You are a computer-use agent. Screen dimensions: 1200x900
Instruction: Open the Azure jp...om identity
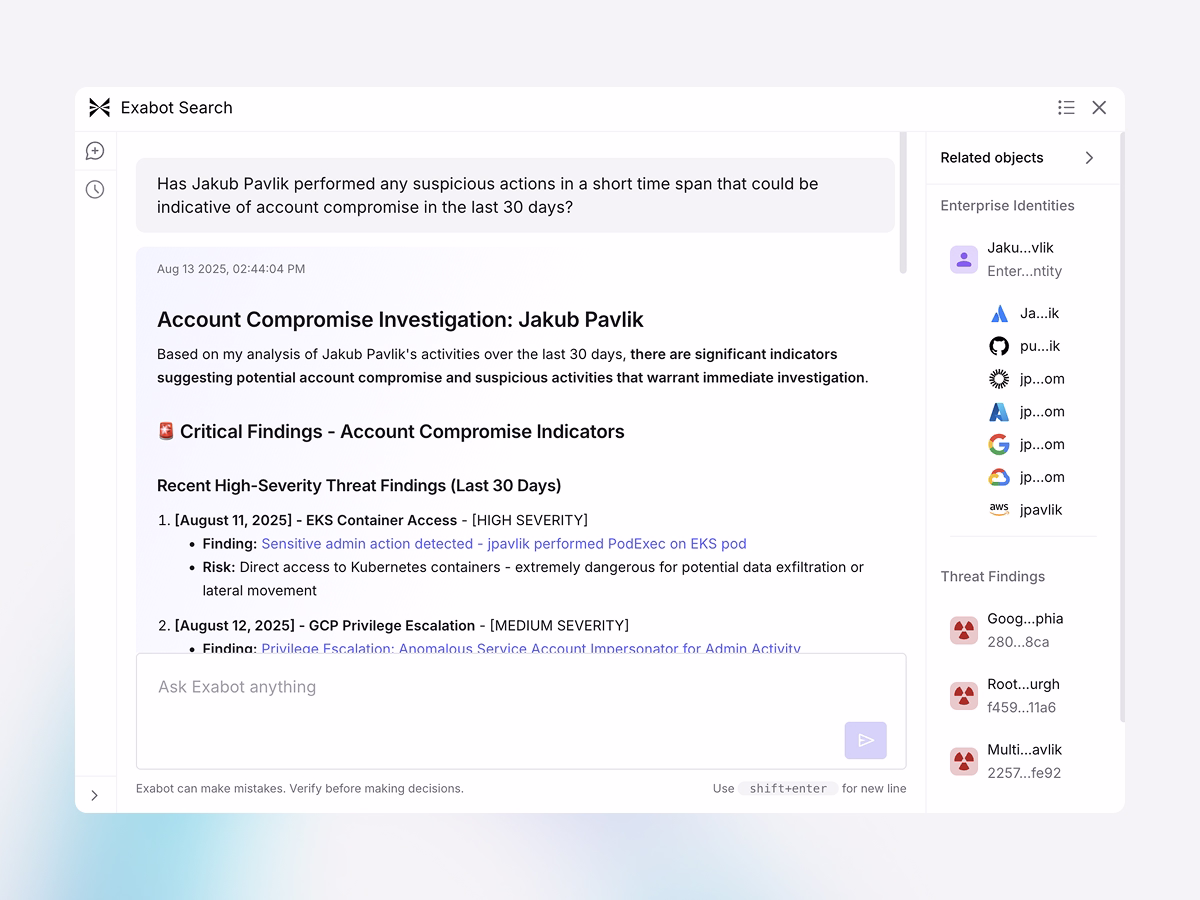click(1026, 412)
